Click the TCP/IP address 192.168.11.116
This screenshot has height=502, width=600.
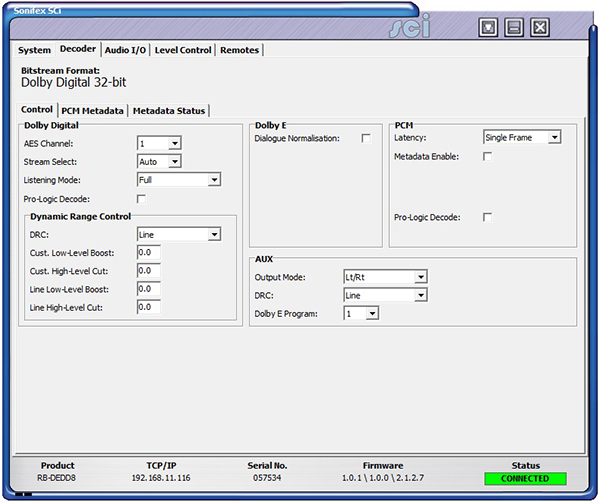coord(161,478)
